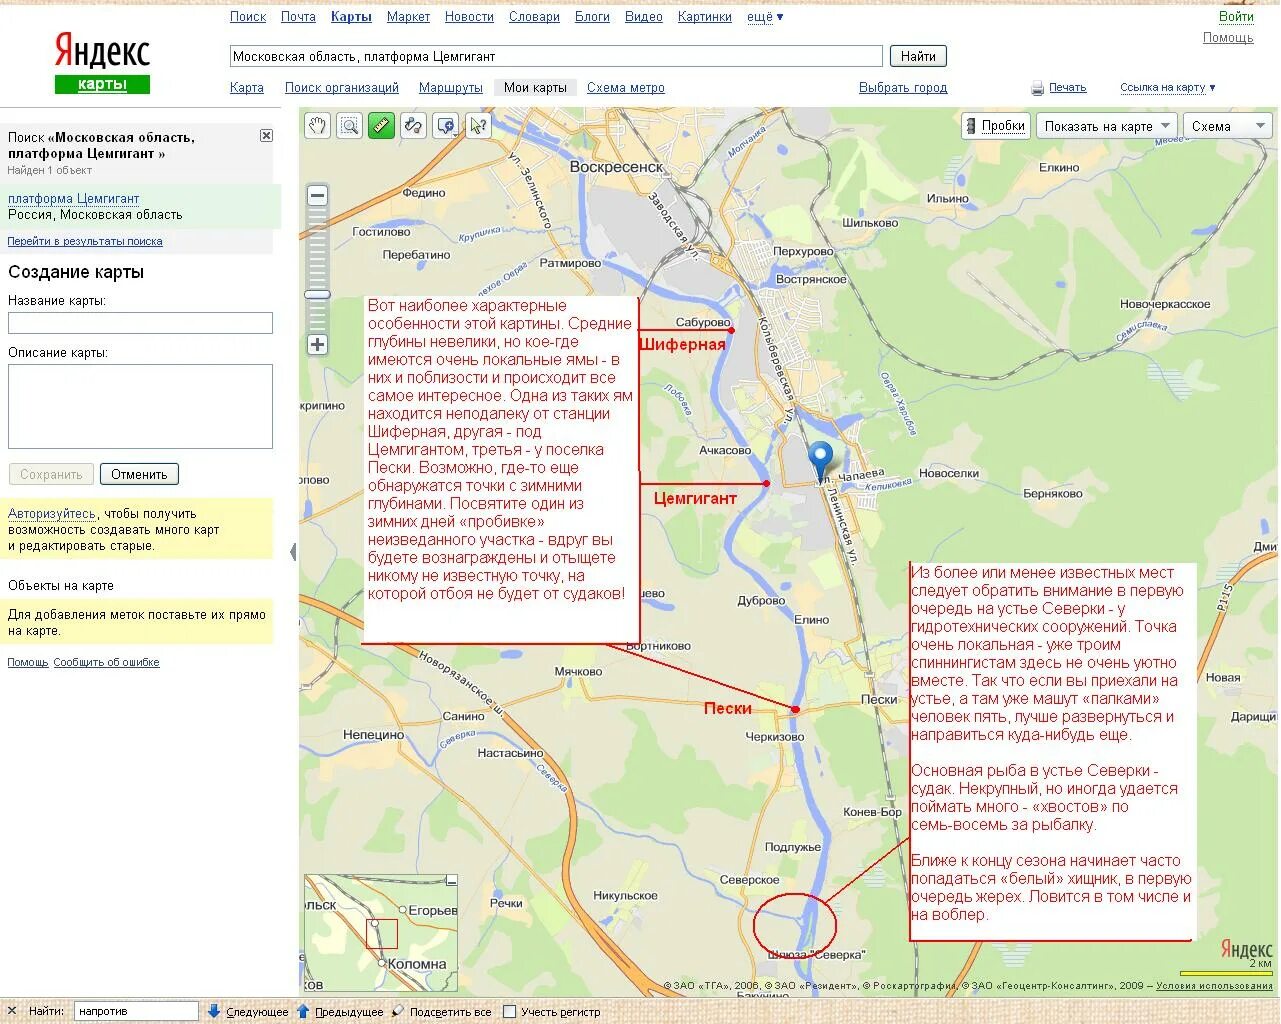Viewport: 1281px width, 1024px height.
Task: Focus the 'Описание карты' text area
Action: pyautogui.click(x=140, y=406)
